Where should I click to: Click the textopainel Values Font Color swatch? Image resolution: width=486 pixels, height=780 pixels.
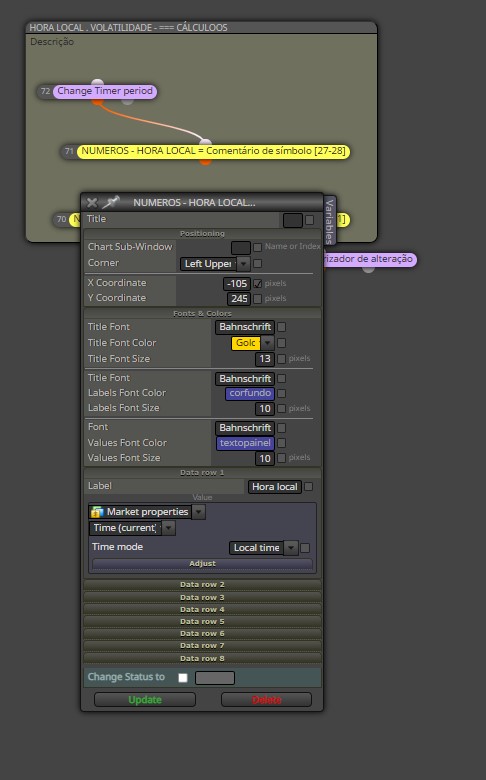pyautogui.click(x=245, y=443)
